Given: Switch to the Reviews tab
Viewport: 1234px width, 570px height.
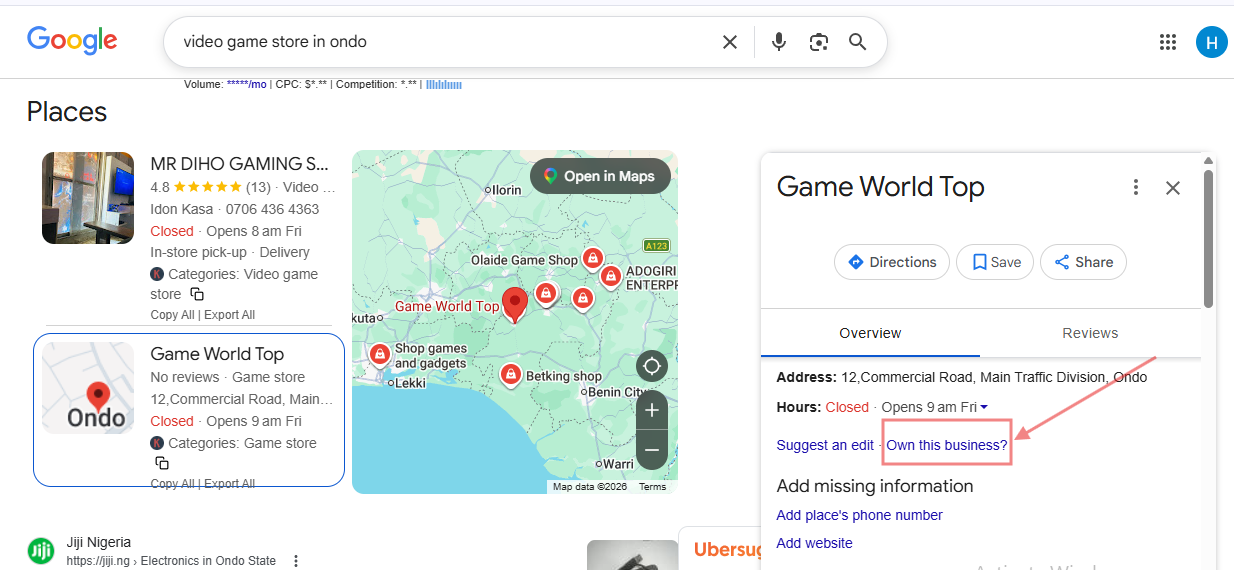Looking at the screenshot, I should (x=1090, y=333).
